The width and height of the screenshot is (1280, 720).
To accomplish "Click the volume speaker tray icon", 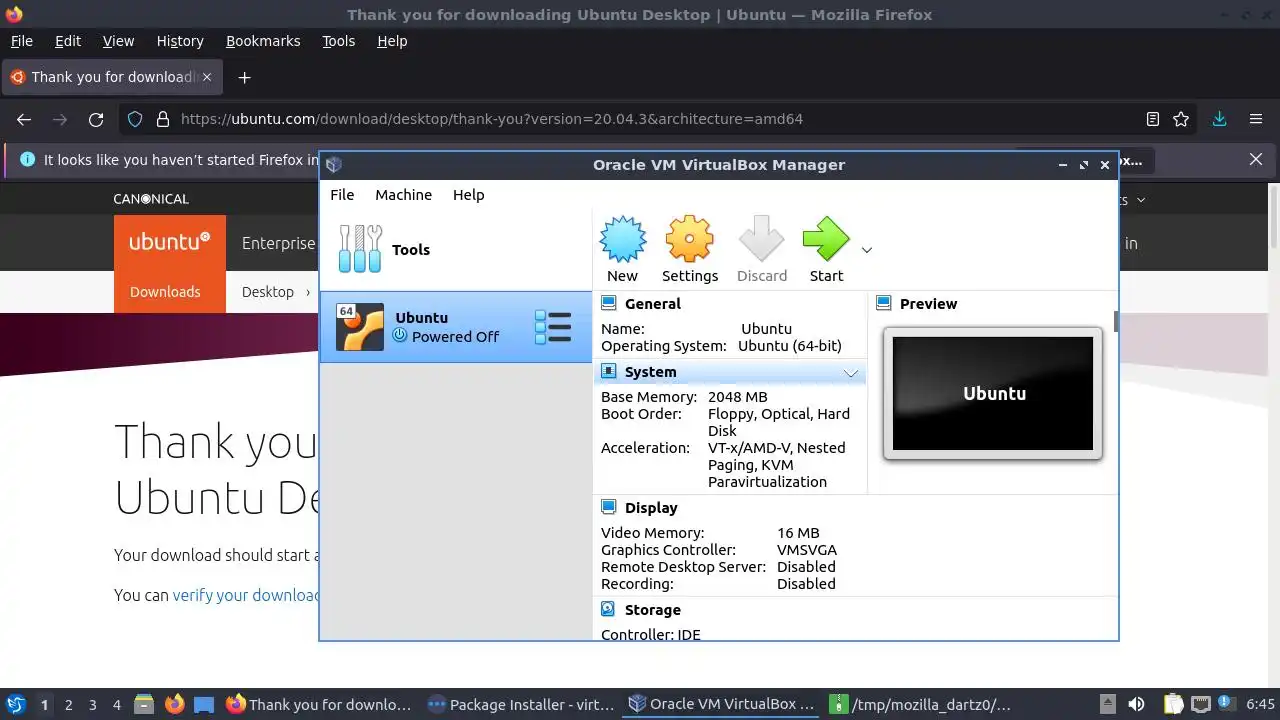I will click(x=1136, y=704).
